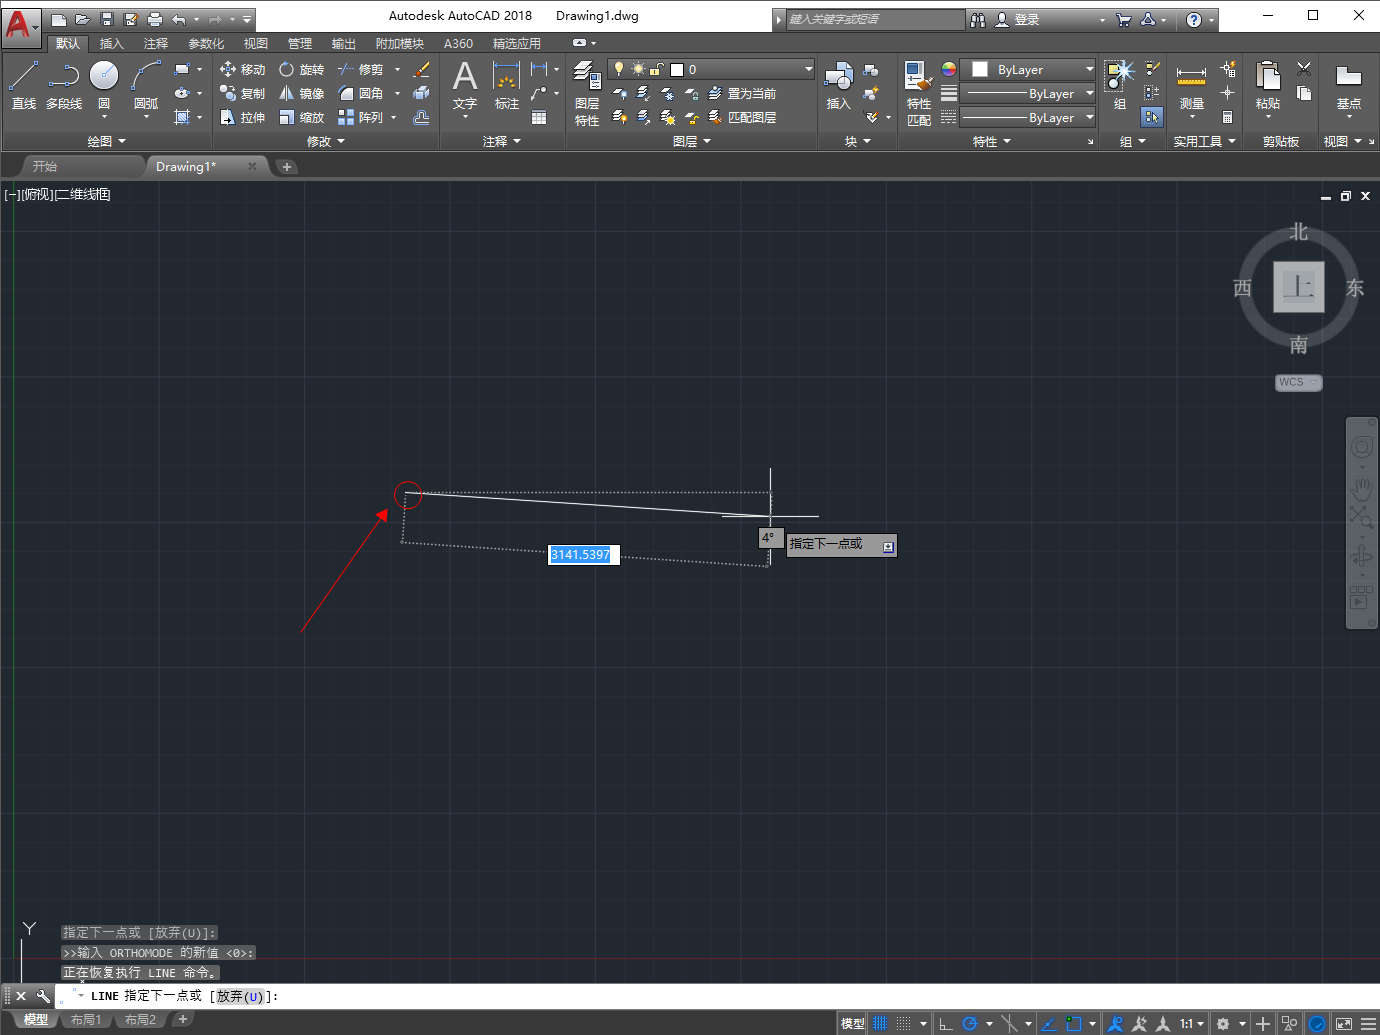Select the 直线 (Line) tool

pos(23,84)
